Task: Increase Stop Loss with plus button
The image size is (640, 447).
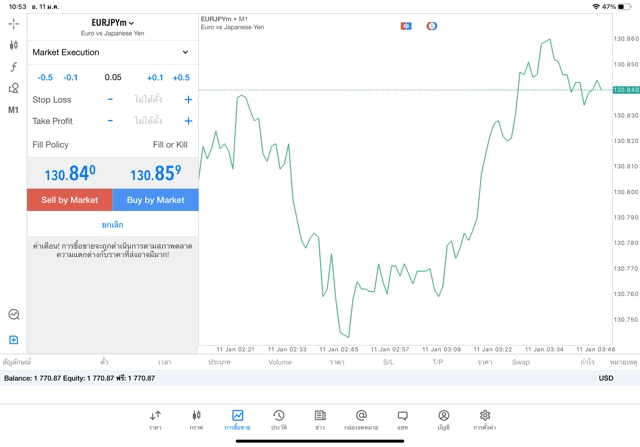Action: tap(188, 100)
